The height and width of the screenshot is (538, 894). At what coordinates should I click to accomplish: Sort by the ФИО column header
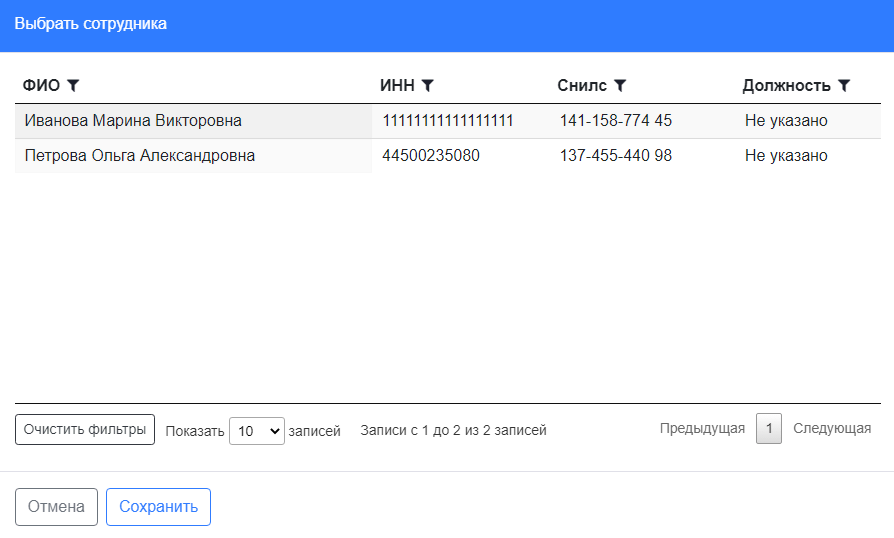(41, 86)
